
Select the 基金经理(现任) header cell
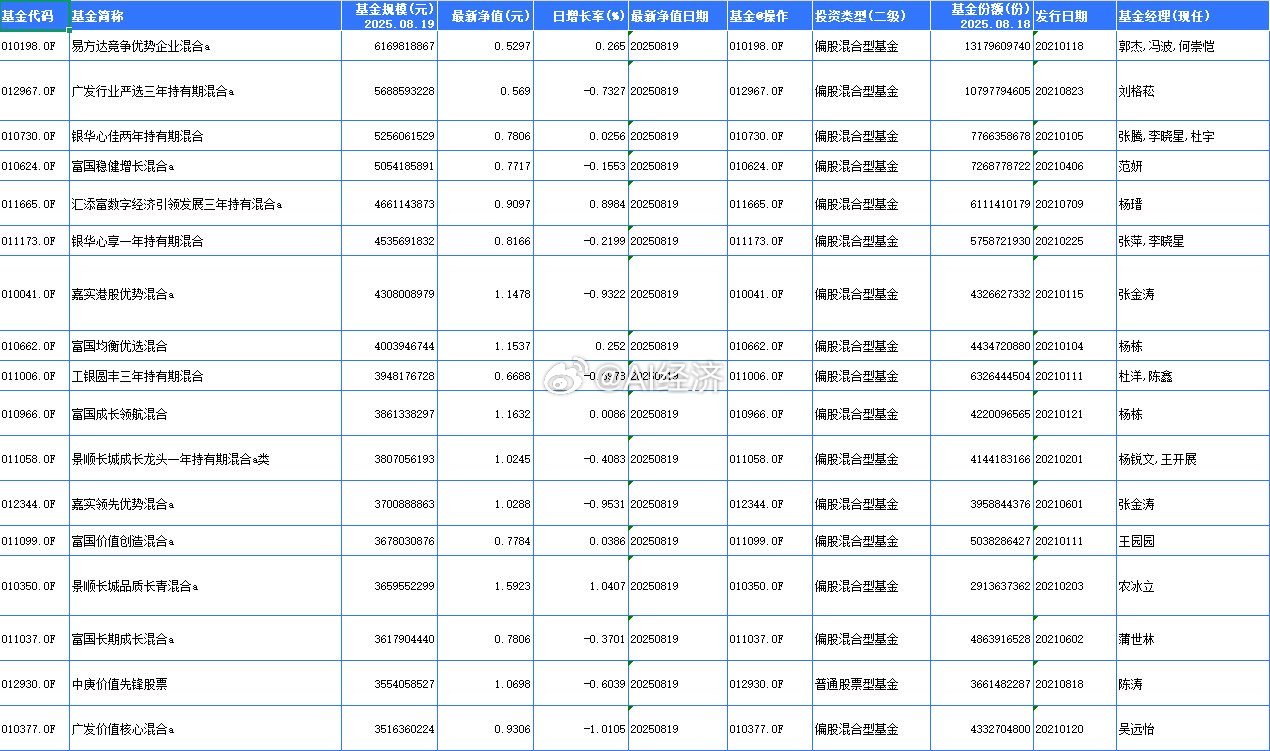point(1191,16)
